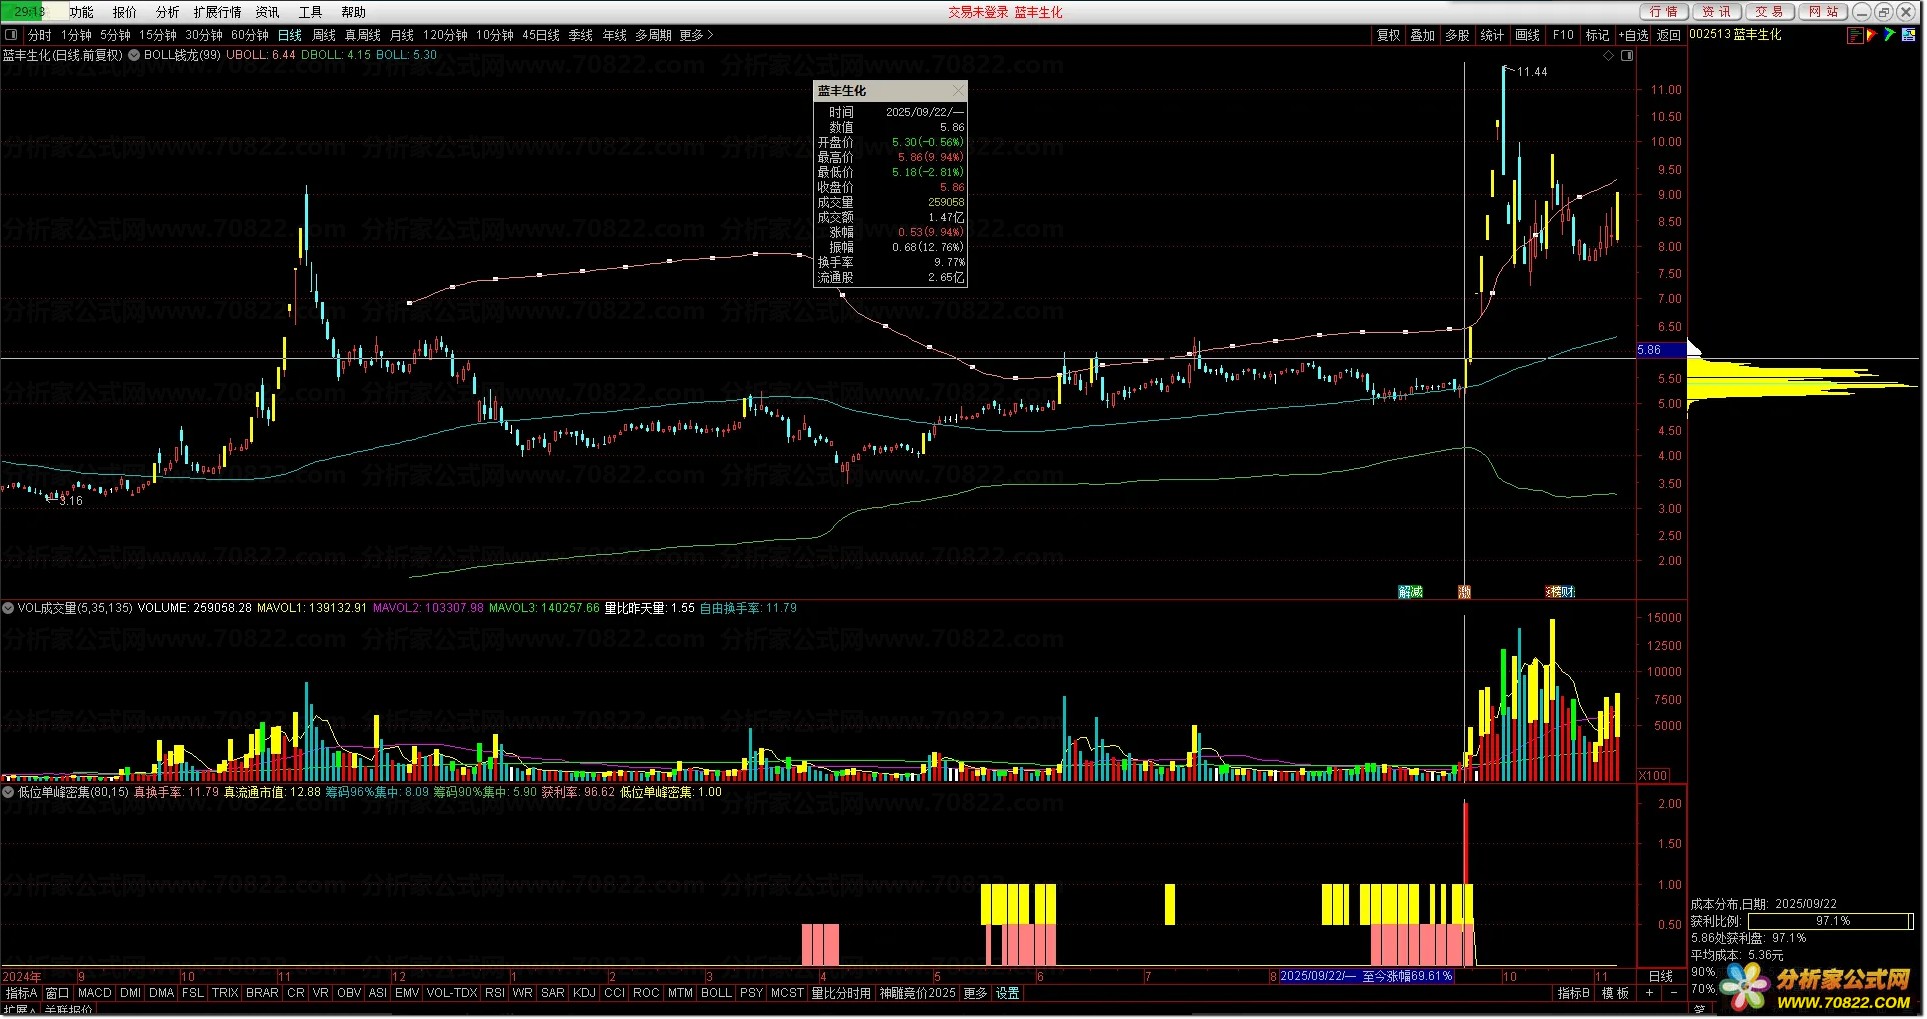Click the diamond marker icon above the chart
The image size is (1927, 1019).
[x=1609, y=56]
